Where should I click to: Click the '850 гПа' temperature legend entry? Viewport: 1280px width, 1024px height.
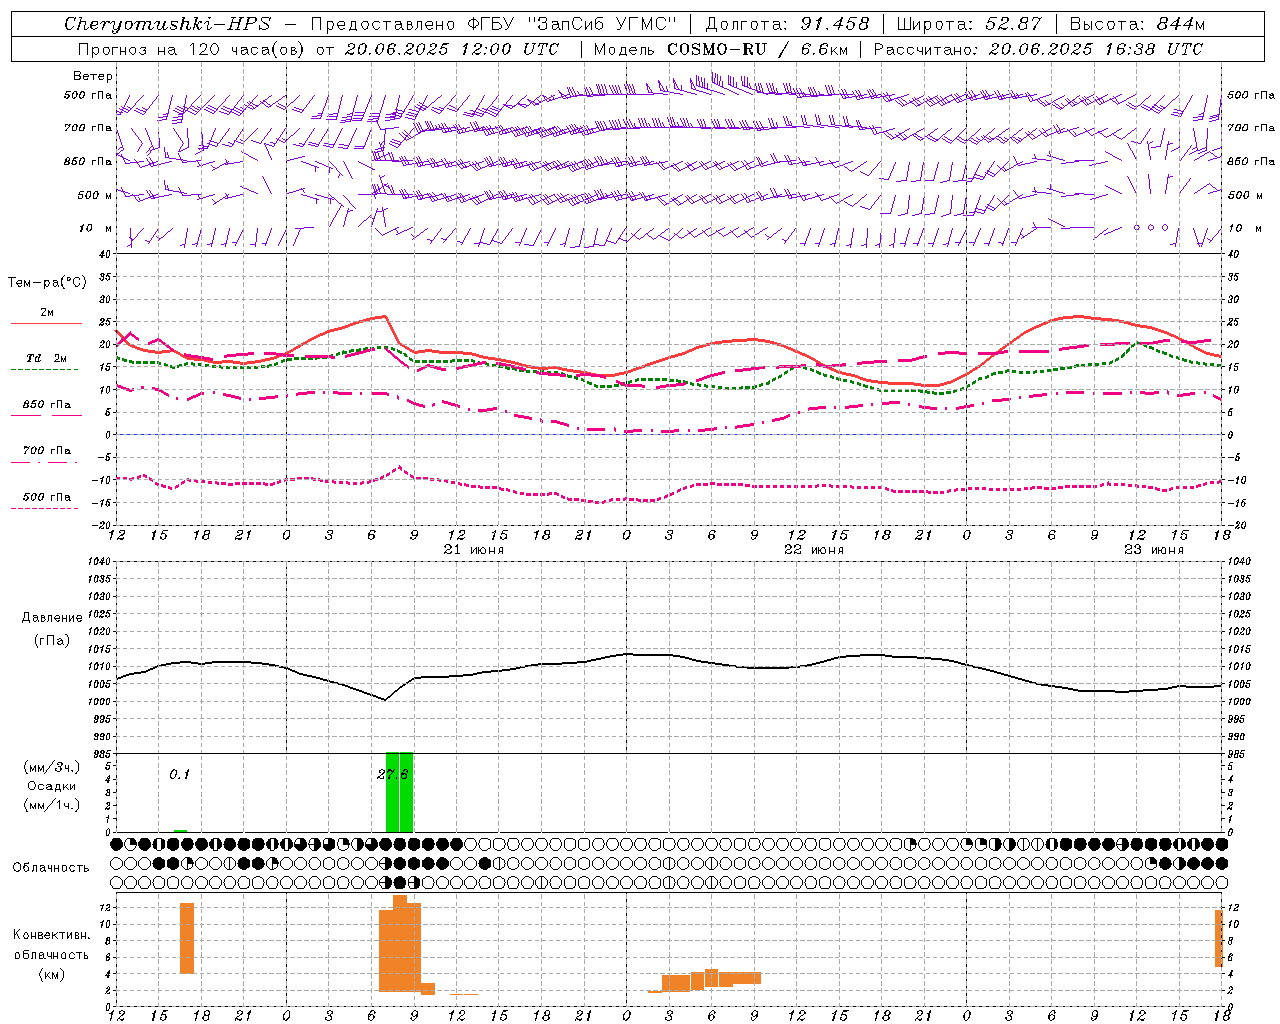[47, 405]
